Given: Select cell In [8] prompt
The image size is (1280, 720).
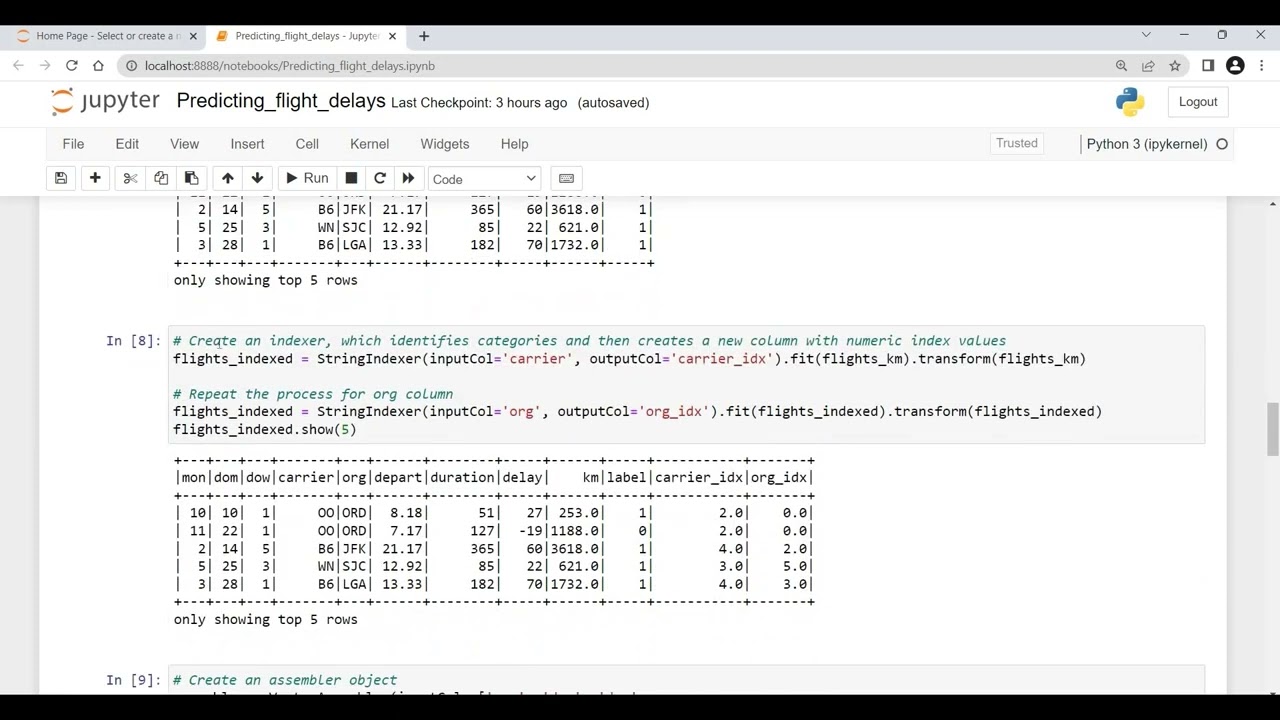Looking at the screenshot, I should pyautogui.click(x=133, y=341).
